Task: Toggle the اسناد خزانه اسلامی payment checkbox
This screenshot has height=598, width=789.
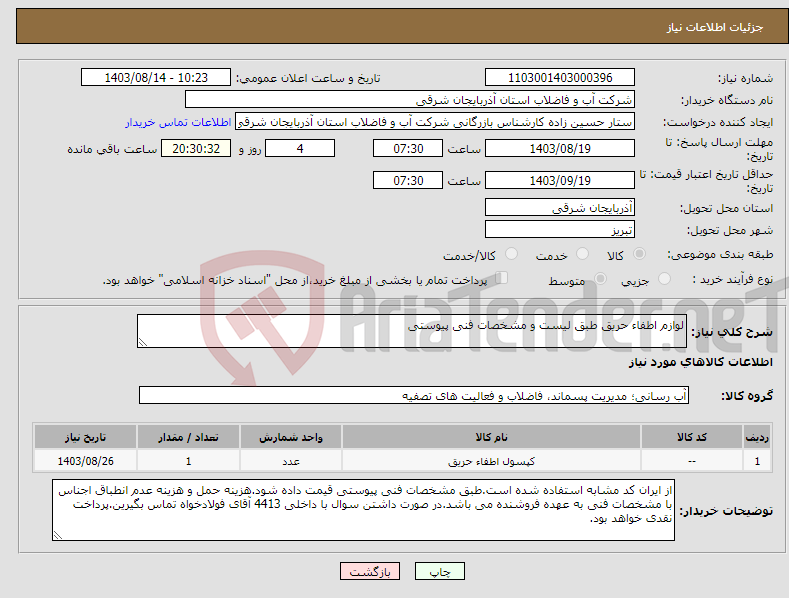Action: point(502,277)
